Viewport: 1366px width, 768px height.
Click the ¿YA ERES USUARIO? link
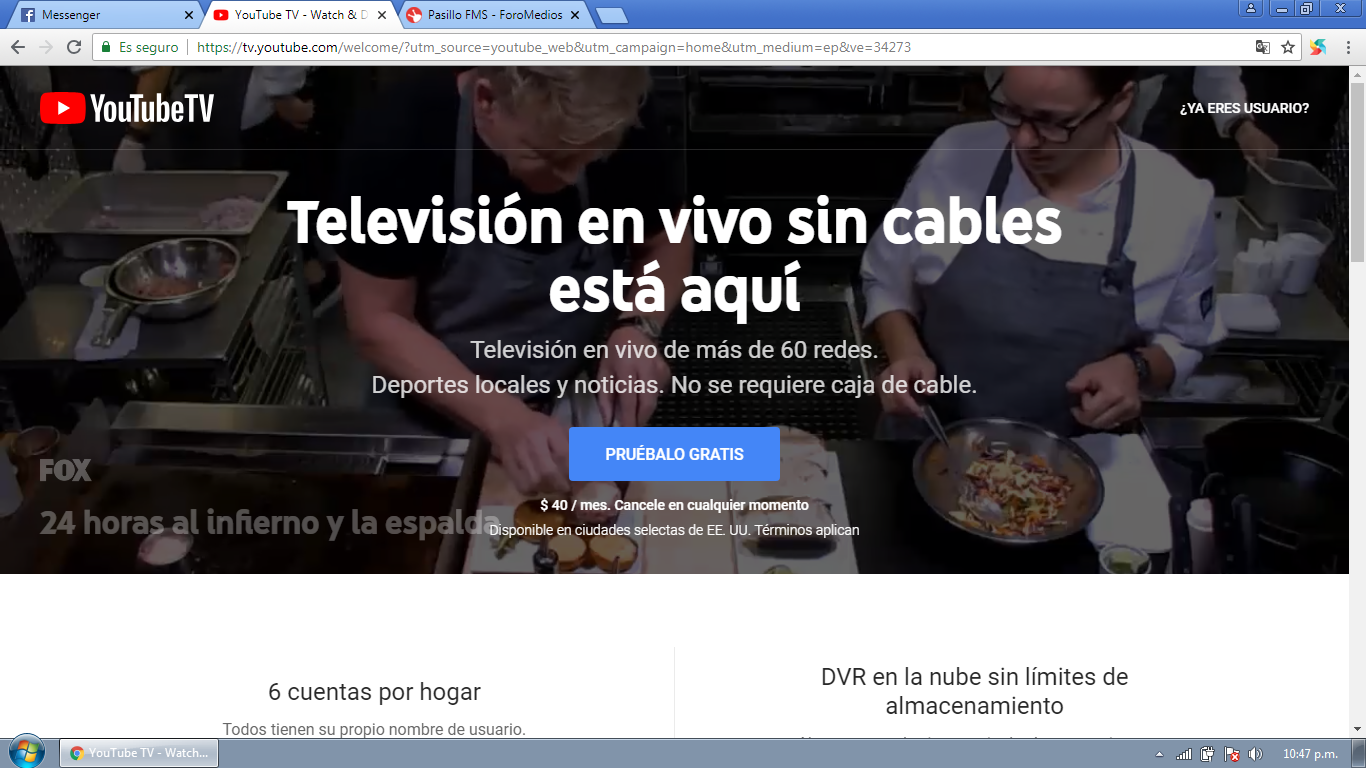pyautogui.click(x=1244, y=108)
